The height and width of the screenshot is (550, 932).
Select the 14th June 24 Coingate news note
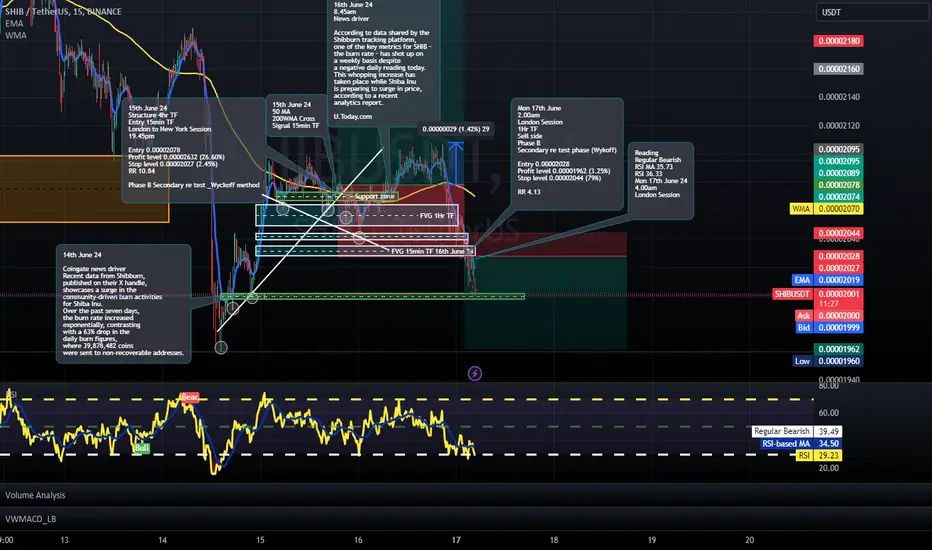tap(124, 304)
